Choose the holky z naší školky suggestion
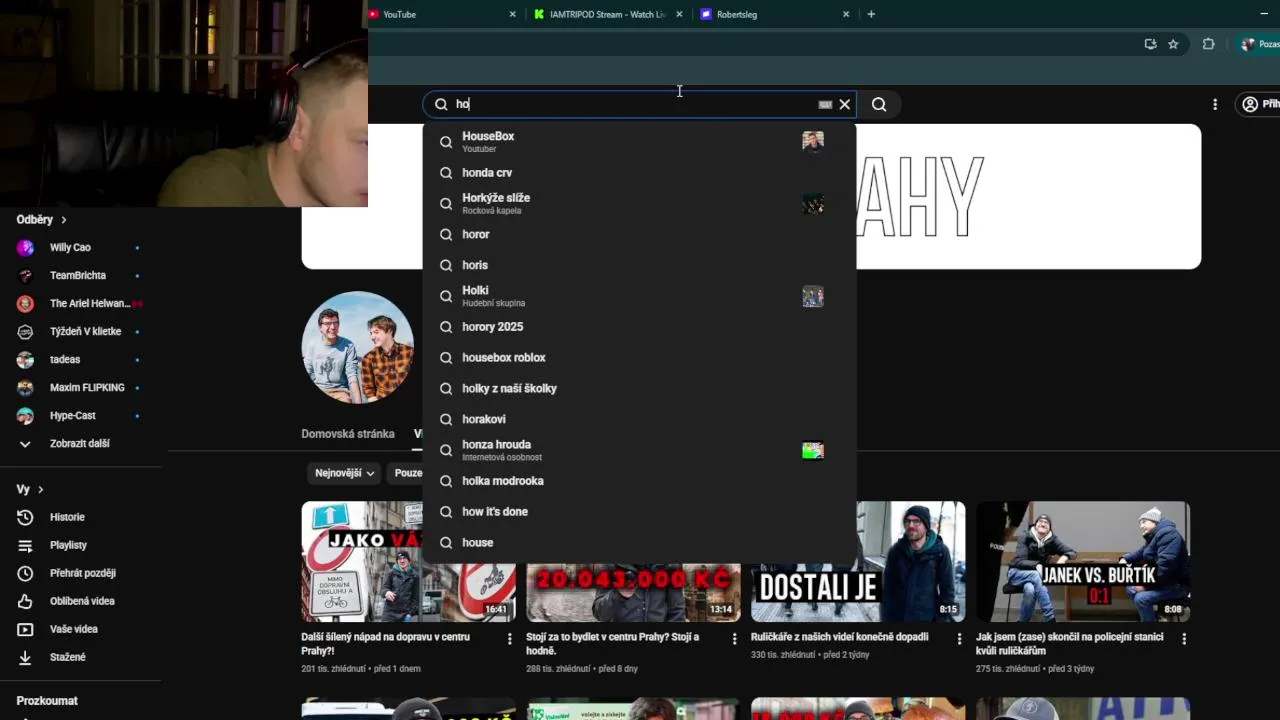Screen dimensions: 1280x720 click(x=639, y=388)
